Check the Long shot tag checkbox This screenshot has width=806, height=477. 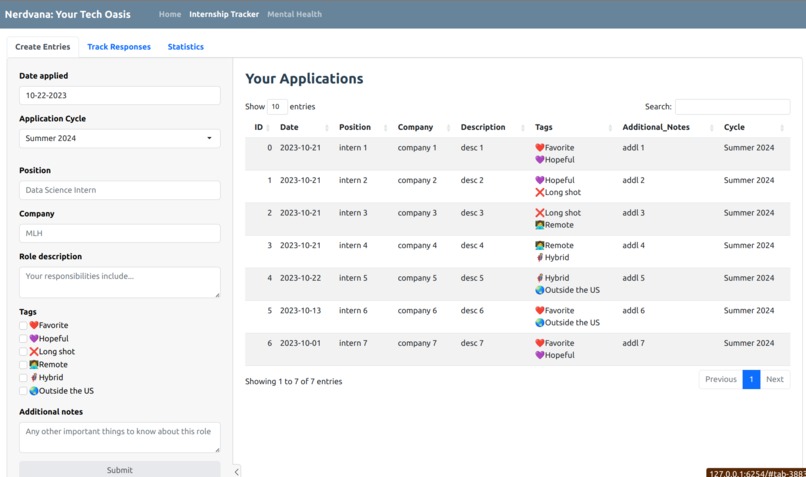coord(23,352)
